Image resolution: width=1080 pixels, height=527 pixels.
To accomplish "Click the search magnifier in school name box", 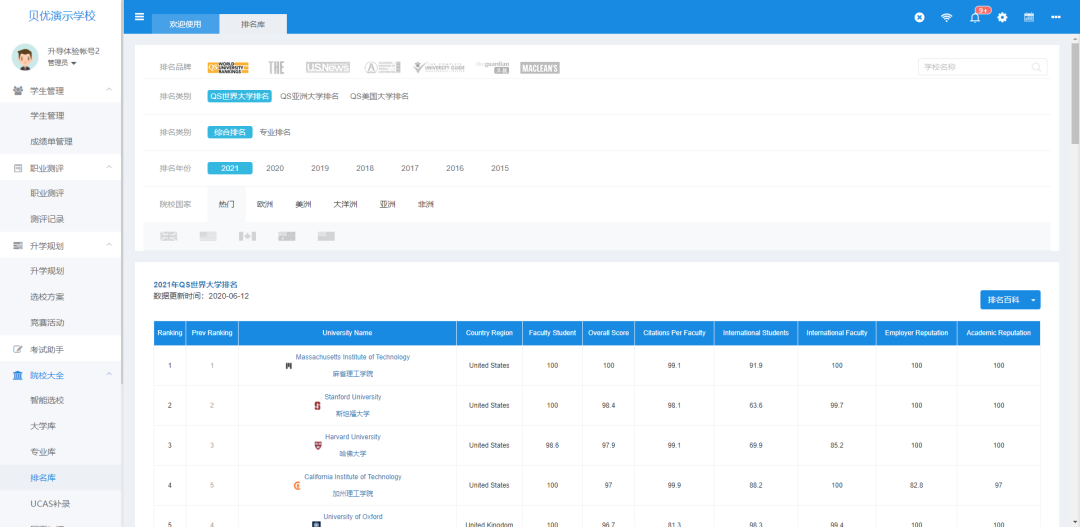I will (1036, 67).
